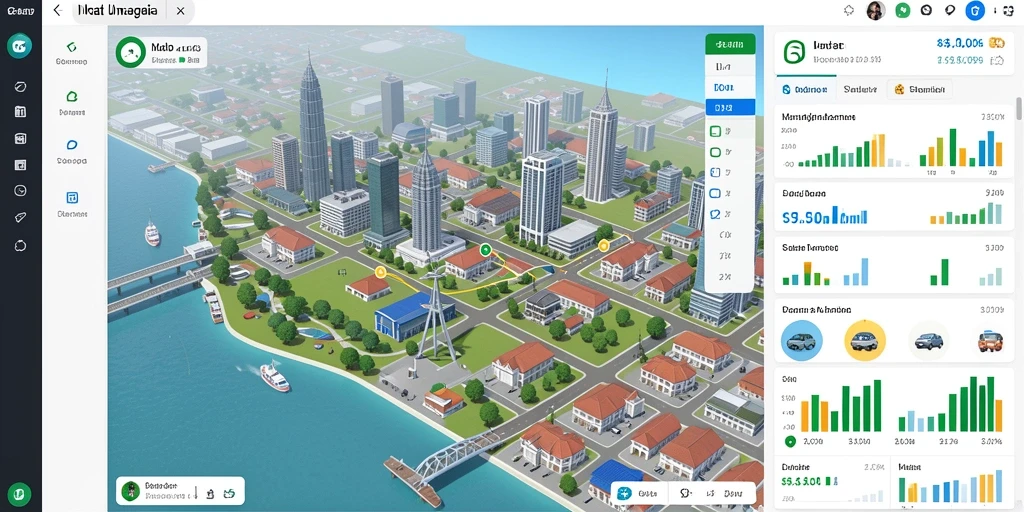Click the blue top balance amount in panel header

[960, 44]
